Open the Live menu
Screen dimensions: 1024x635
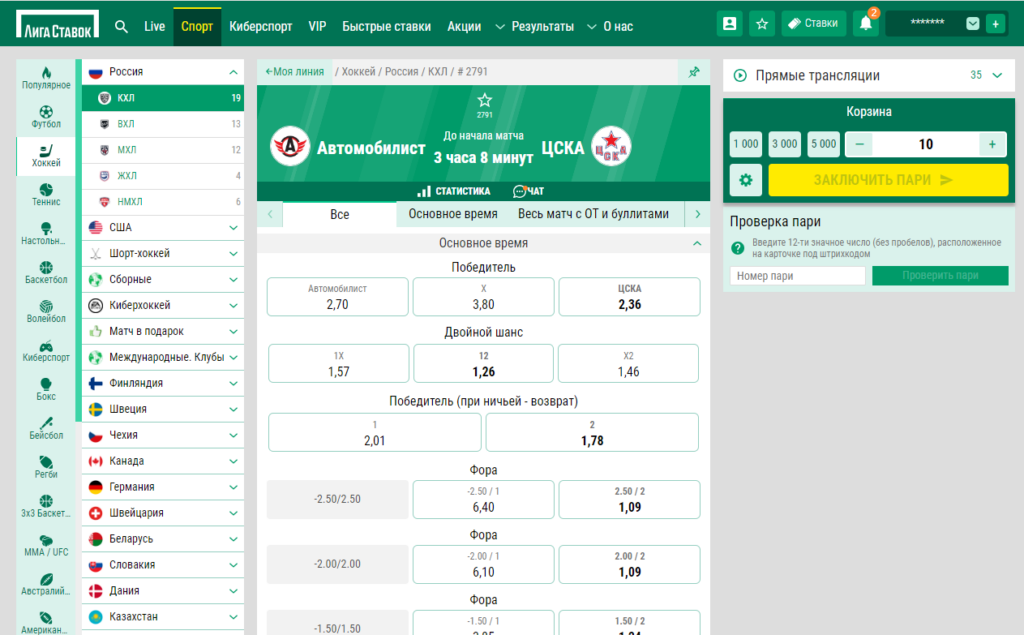pyautogui.click(x=154, y=26)
